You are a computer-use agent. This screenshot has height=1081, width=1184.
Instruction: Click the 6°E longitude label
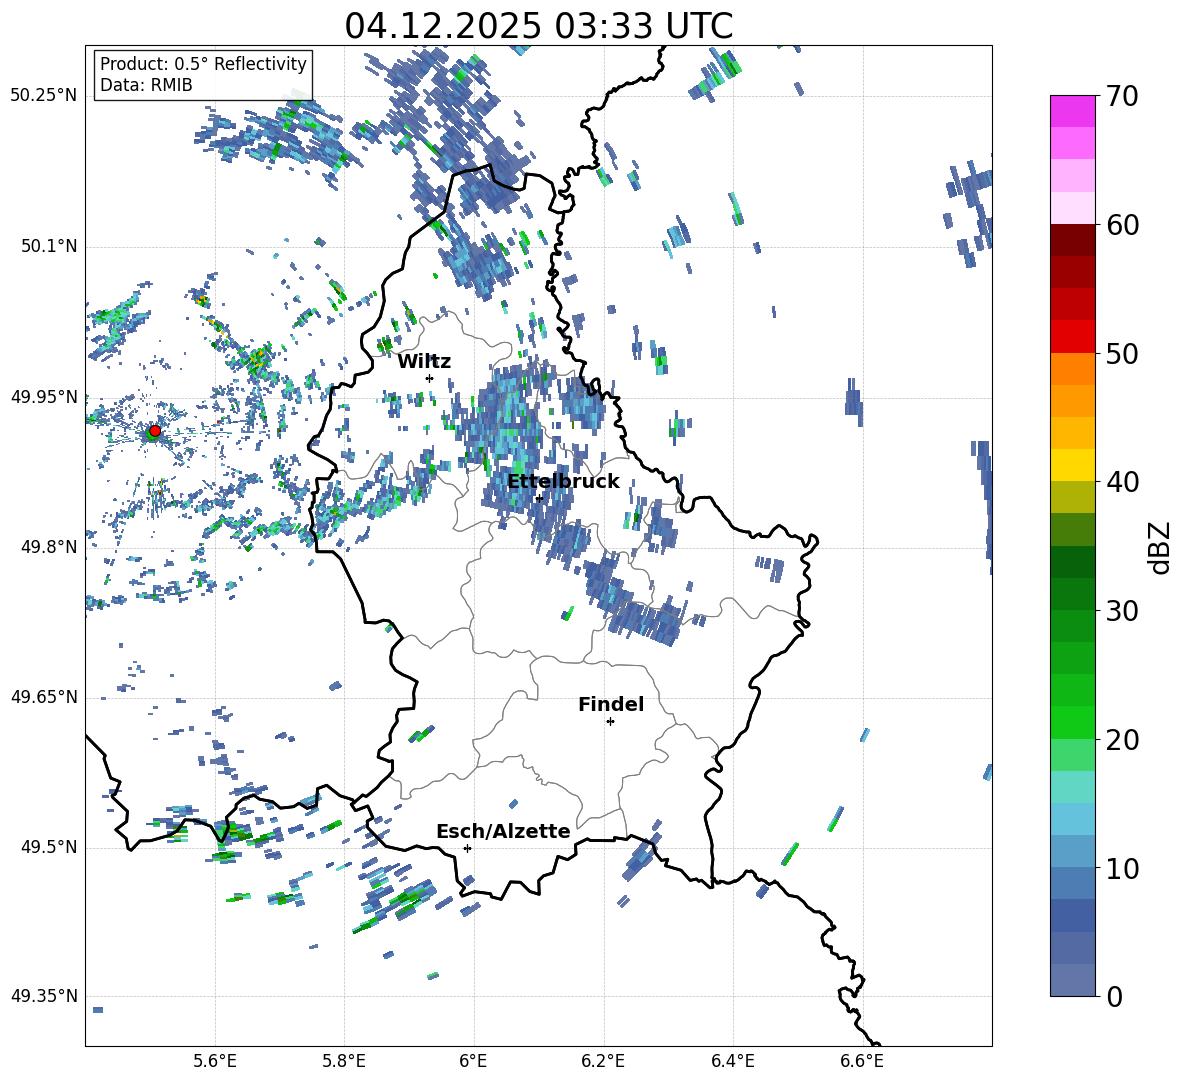point(473,1061)
